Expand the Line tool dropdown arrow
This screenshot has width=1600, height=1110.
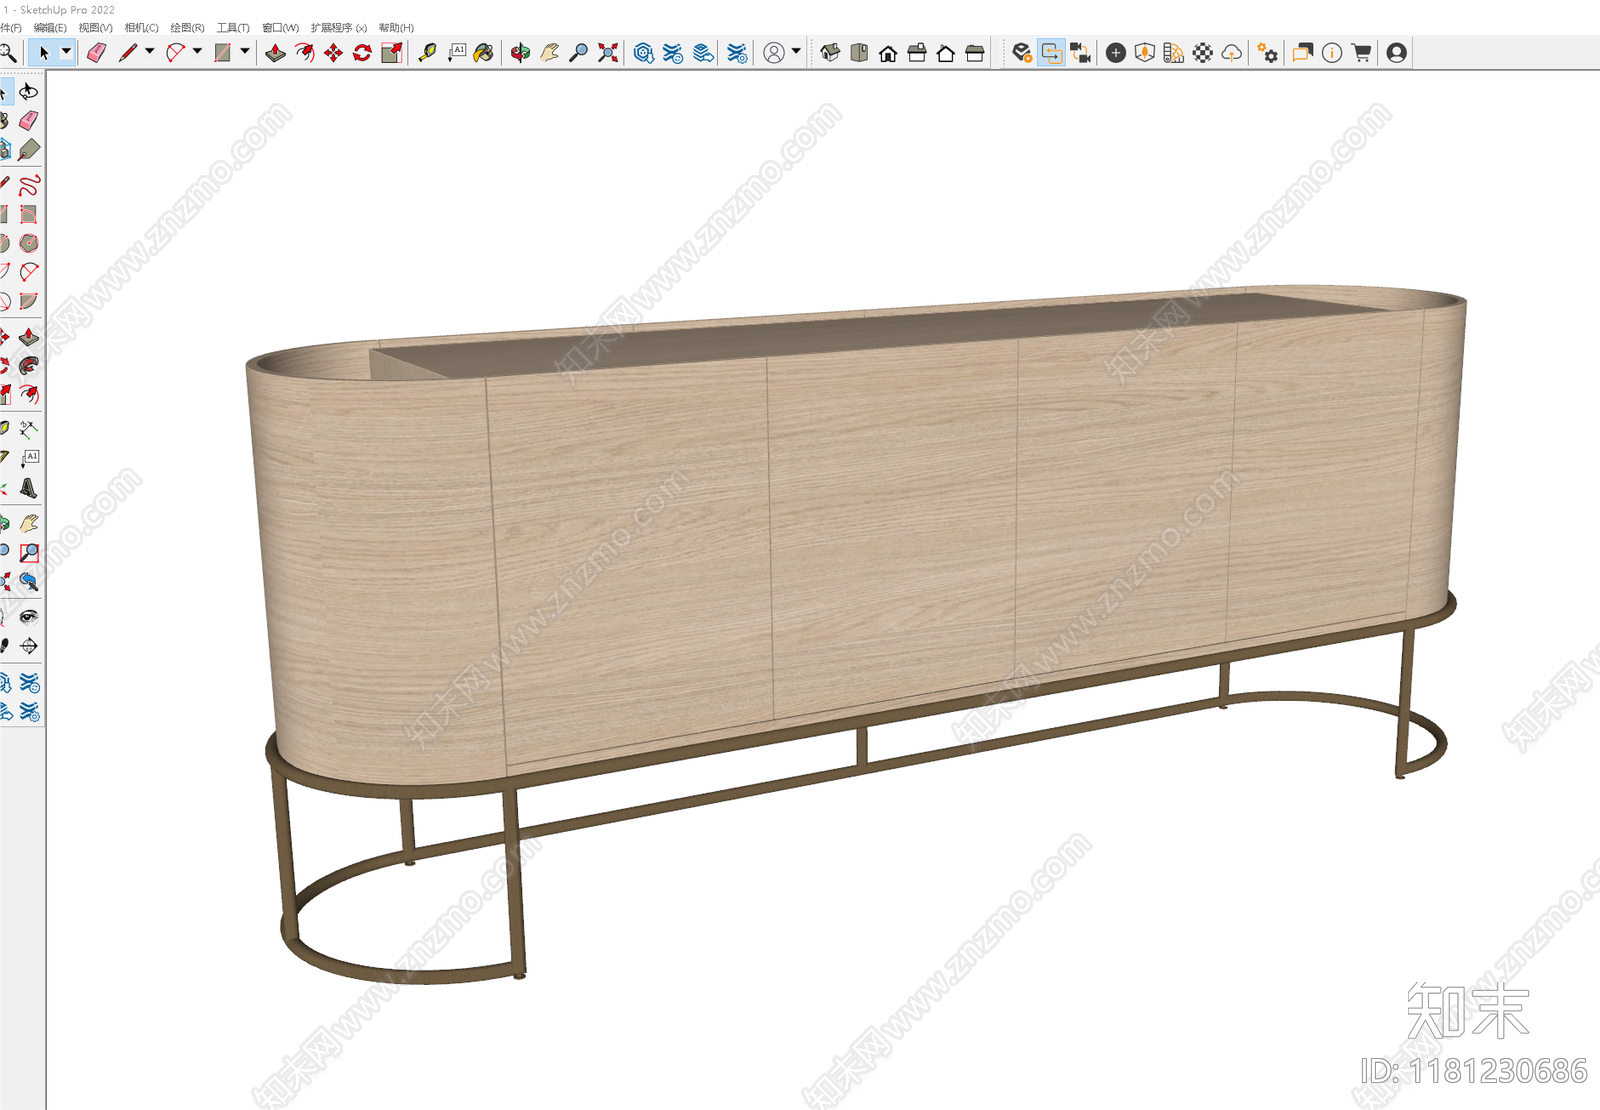pyautogui.click(x=149, y=52)
